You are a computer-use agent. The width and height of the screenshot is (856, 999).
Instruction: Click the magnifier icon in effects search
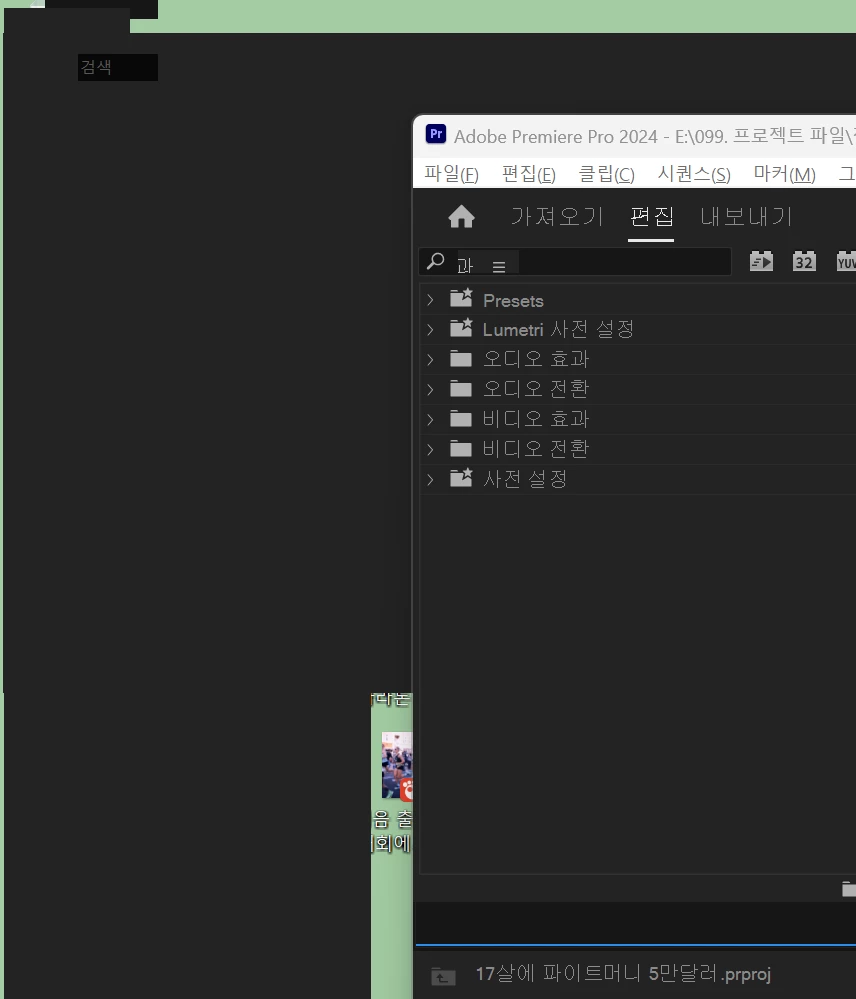coord(436,261)
